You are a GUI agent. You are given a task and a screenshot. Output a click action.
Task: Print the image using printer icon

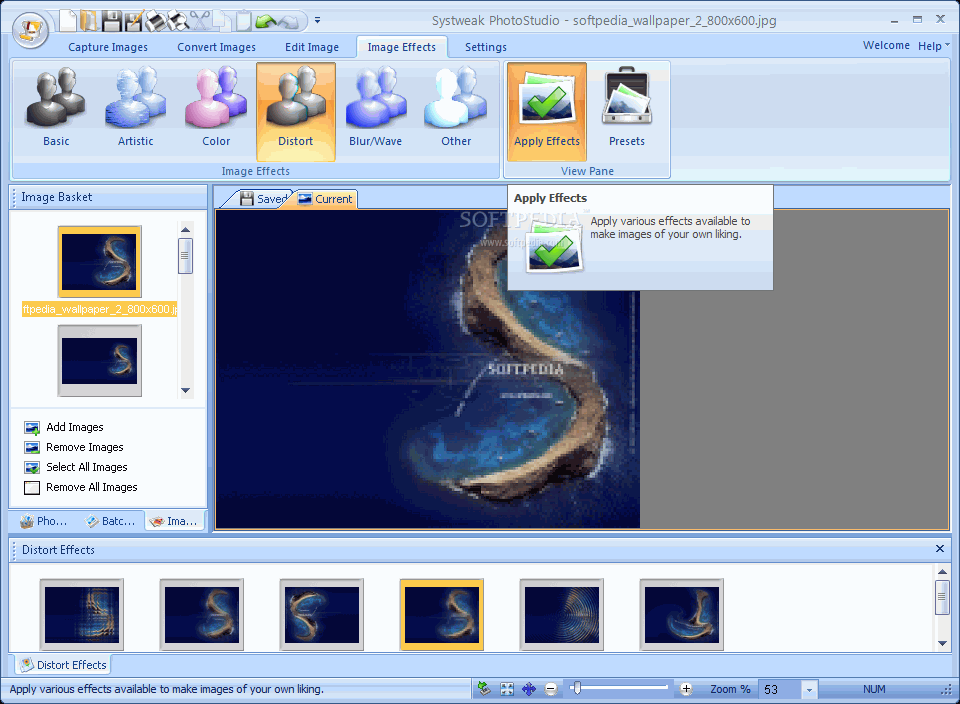tap(156, 21)
